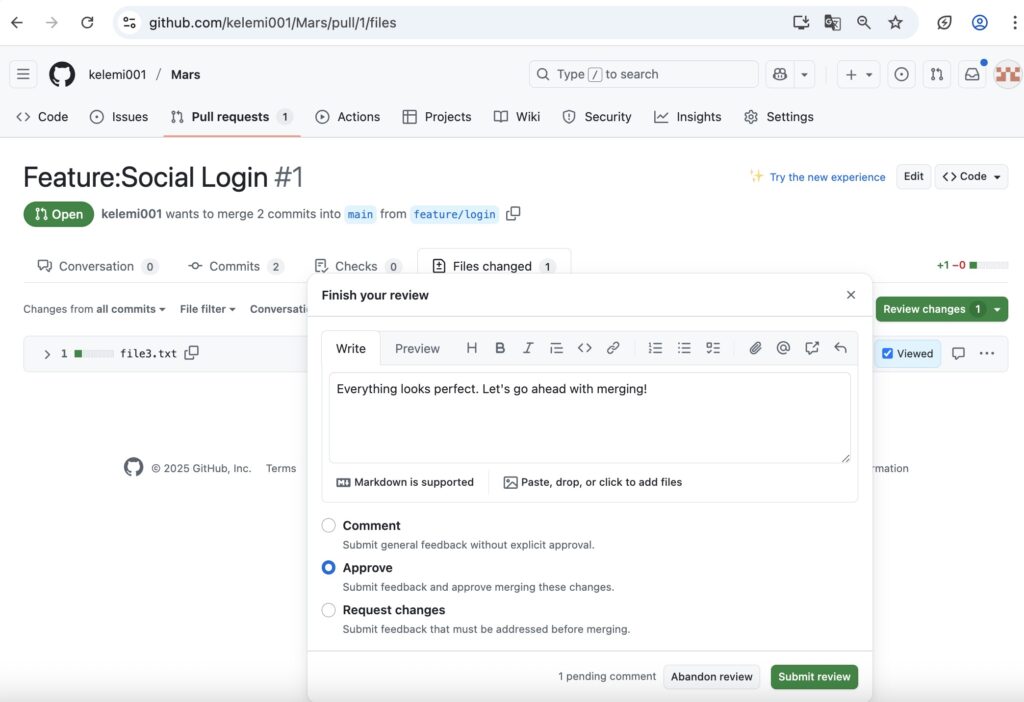The image size is (1024, 702).
Task: Attach files with the paperclip icon
Action: [x=755, y=348]
